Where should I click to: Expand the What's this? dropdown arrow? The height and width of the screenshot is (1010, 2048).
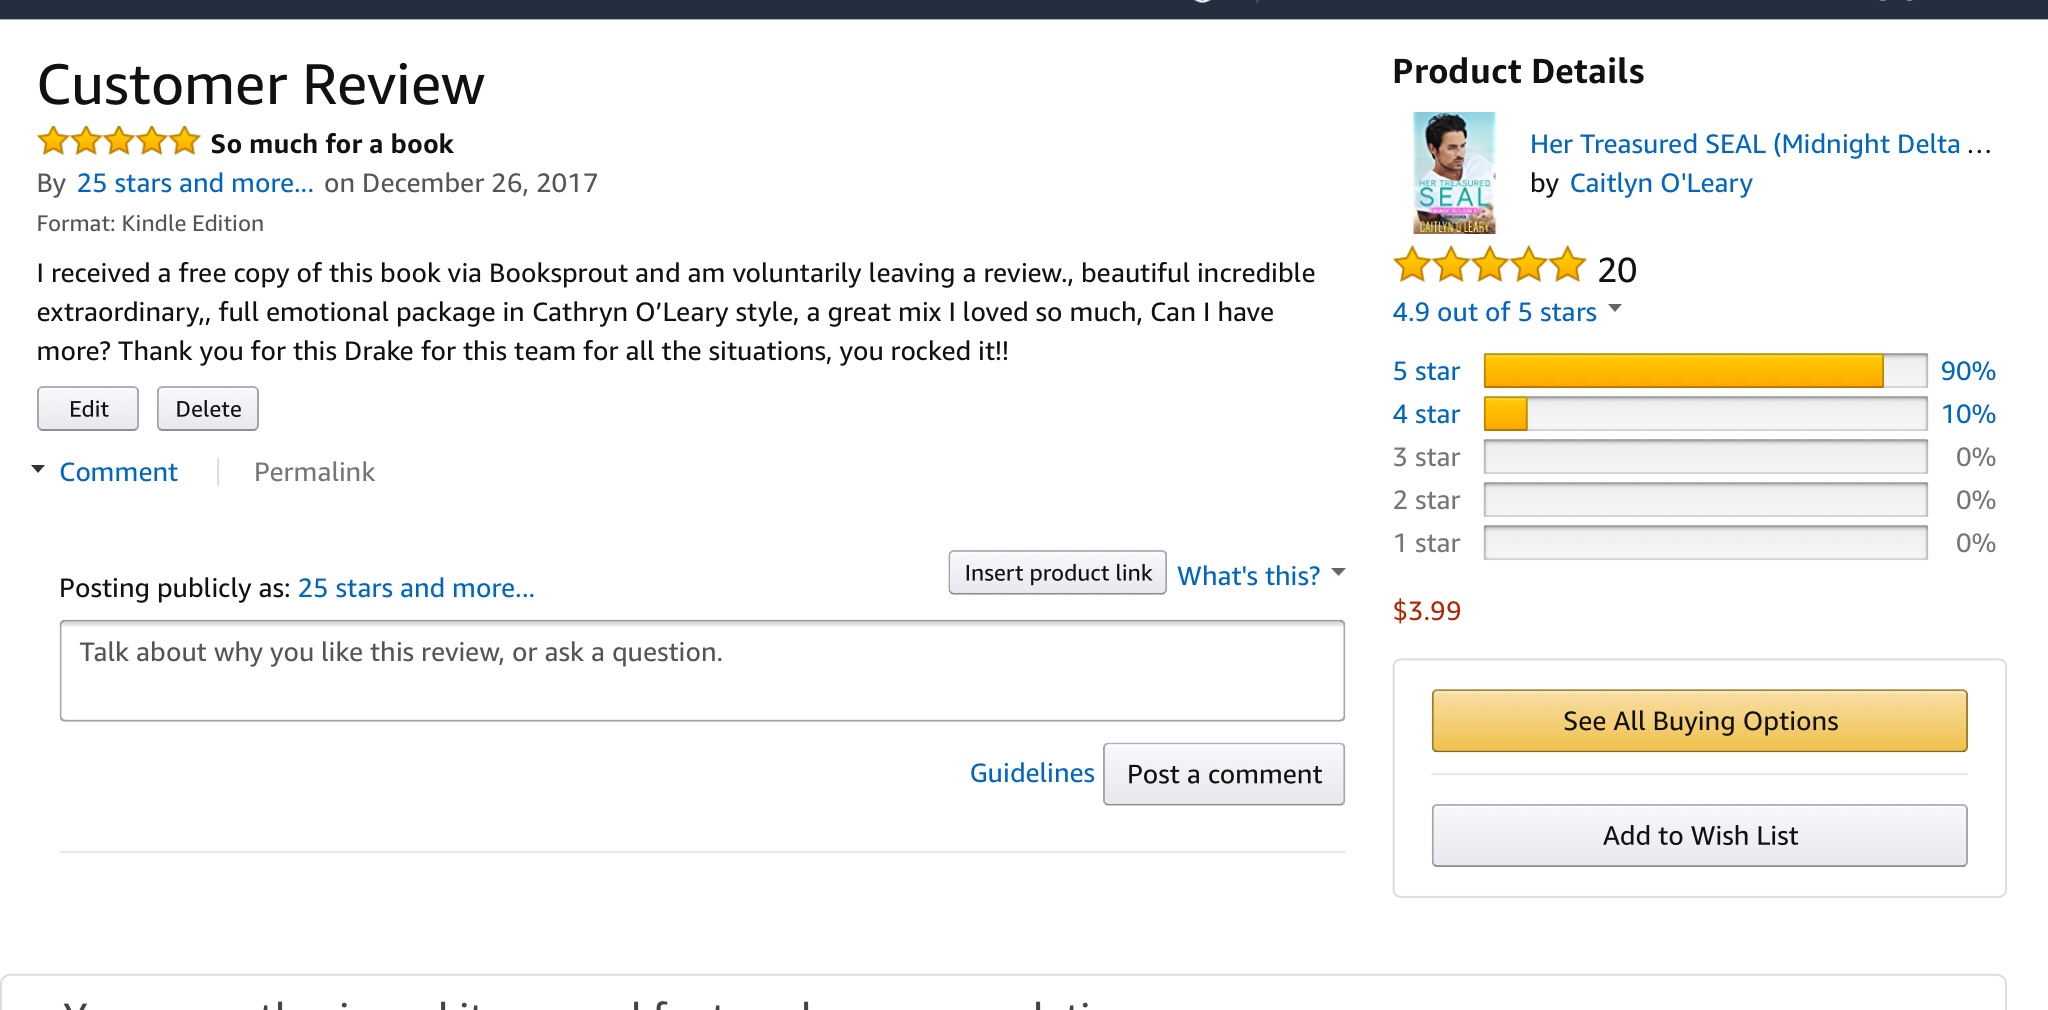pos(1339,573)
